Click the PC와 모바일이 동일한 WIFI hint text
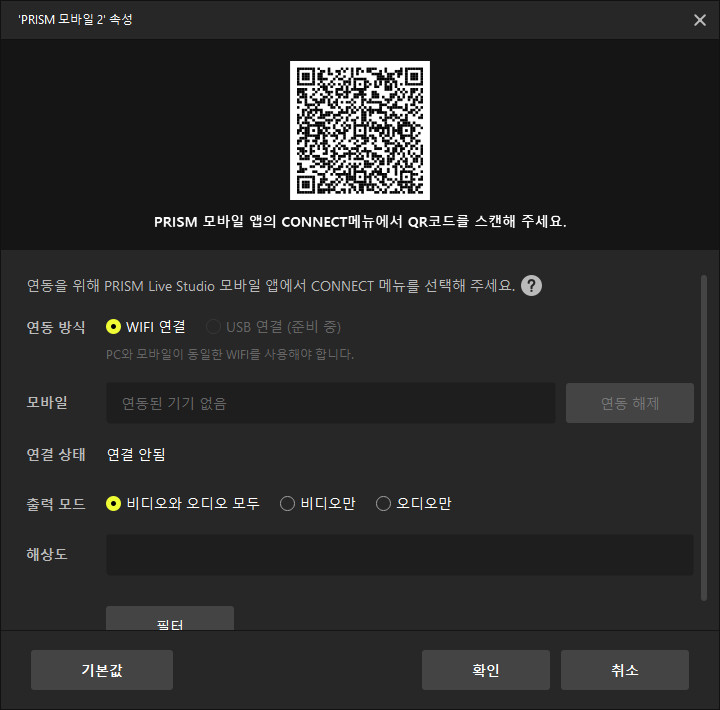The width and height of the screenshot is (720, 710). (230, 354)
